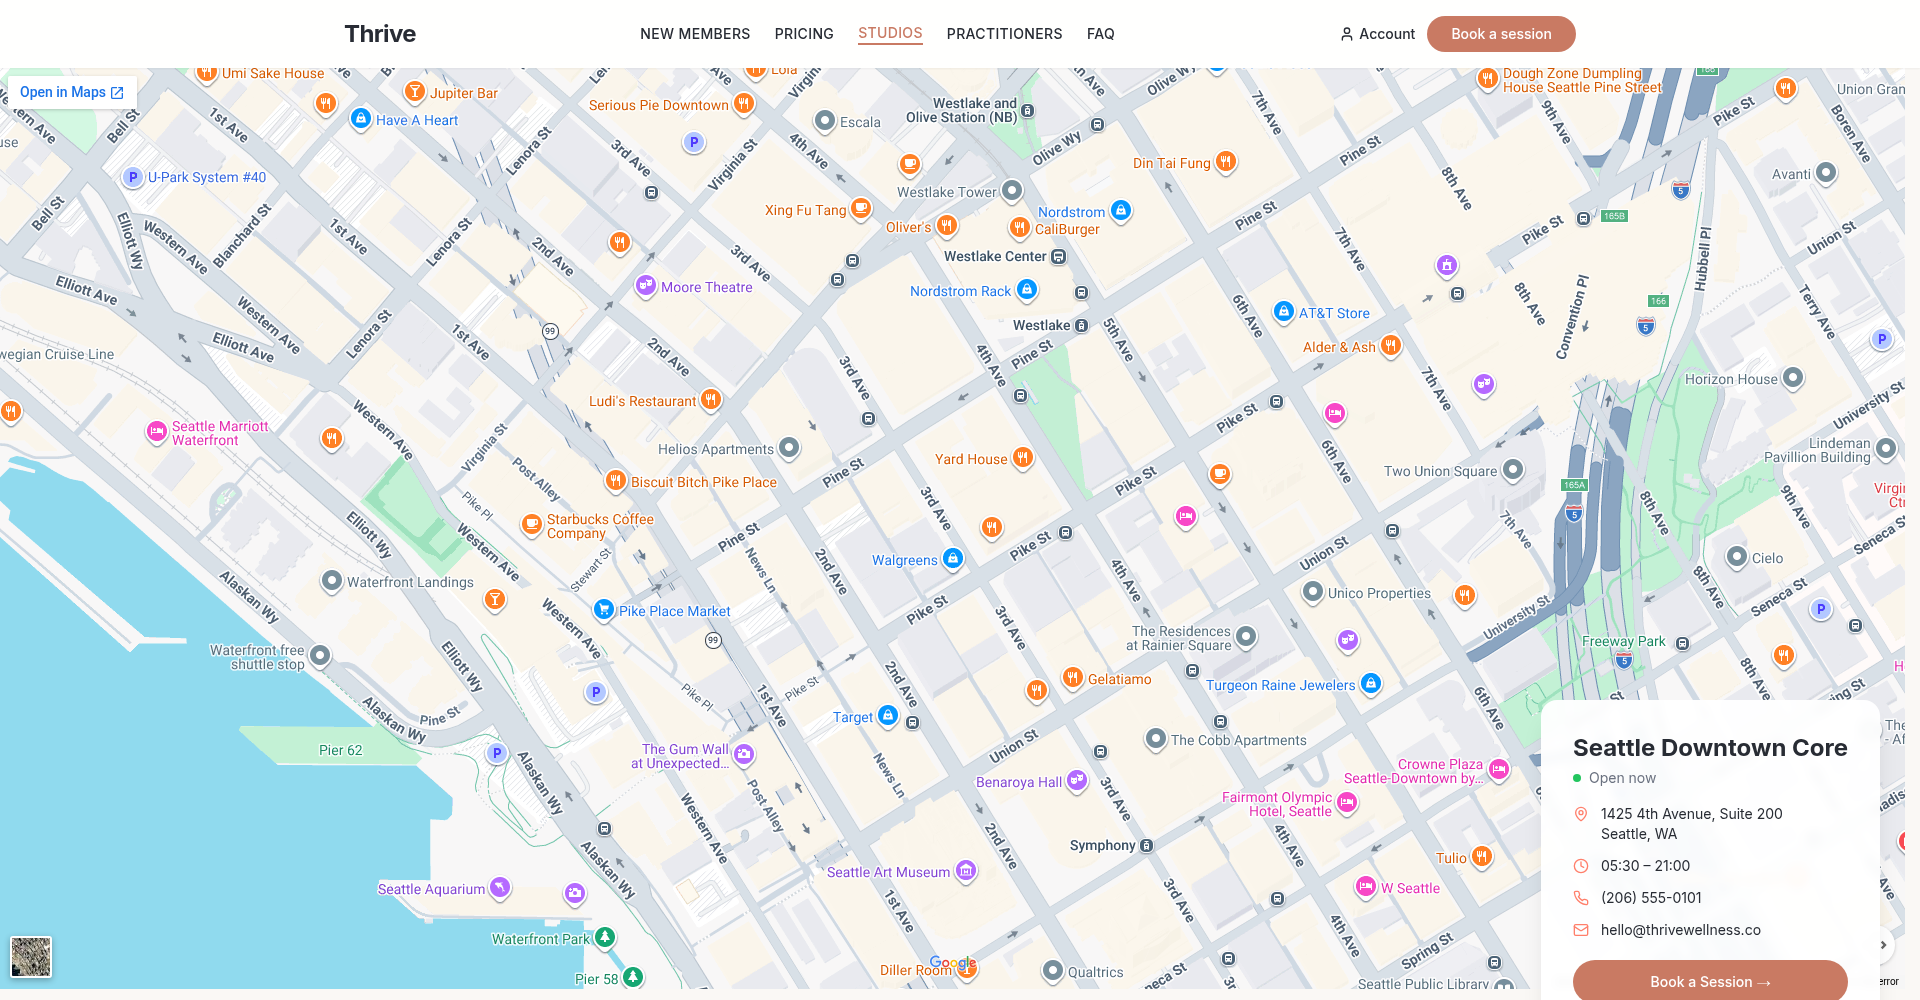
Task: Select the Symphony station transit icon
Action: pyautogui.click(x=1147, y=846)
